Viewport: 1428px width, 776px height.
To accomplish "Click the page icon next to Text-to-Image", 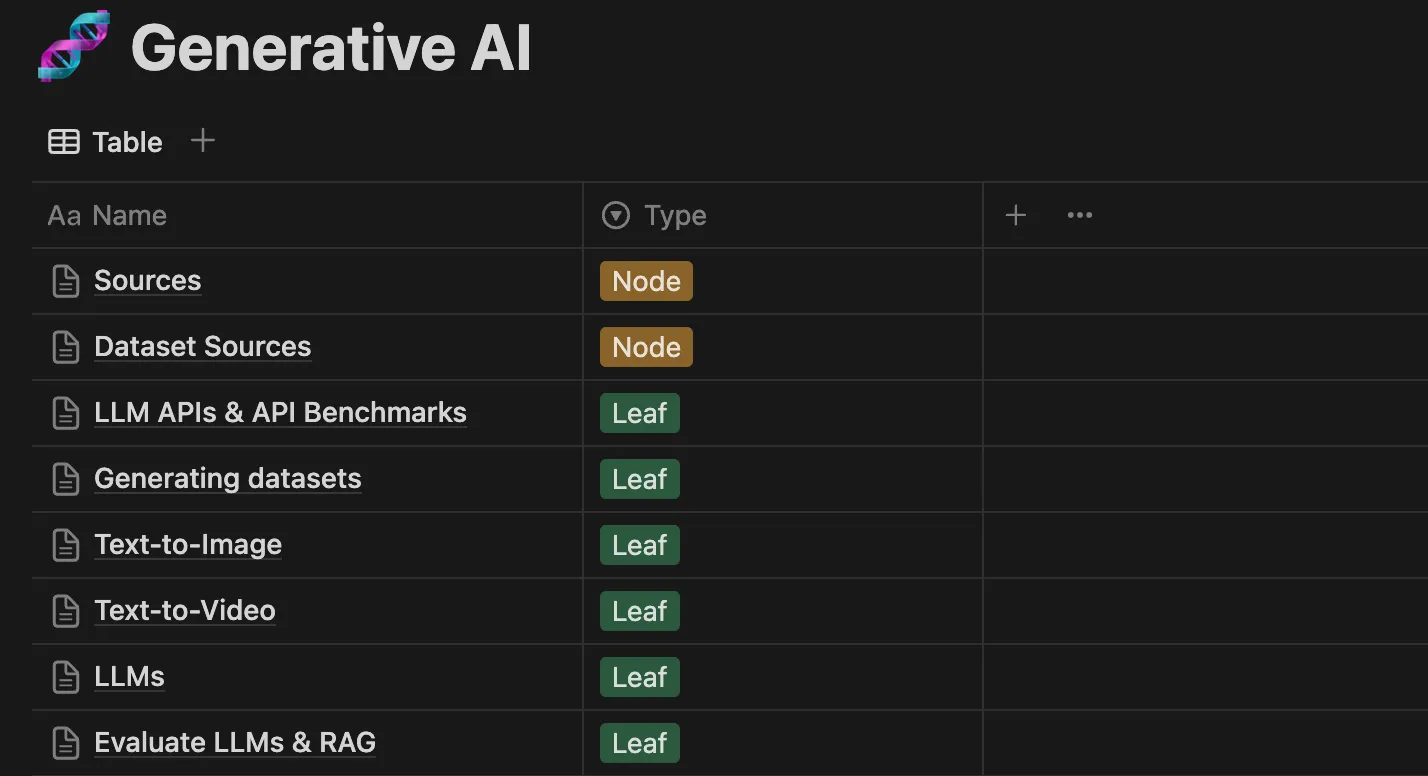I will (x=65, y=545).
